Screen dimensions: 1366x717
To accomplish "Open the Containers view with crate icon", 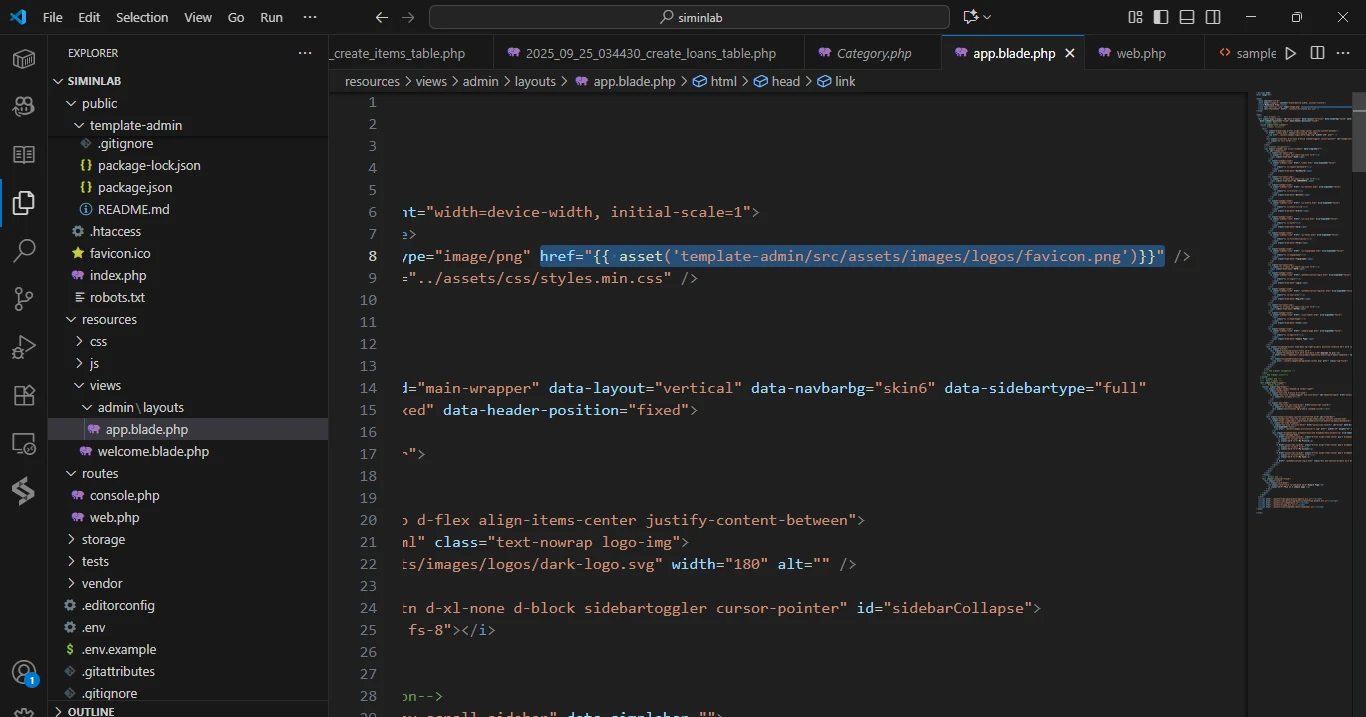I will click(x=24, y=59).
